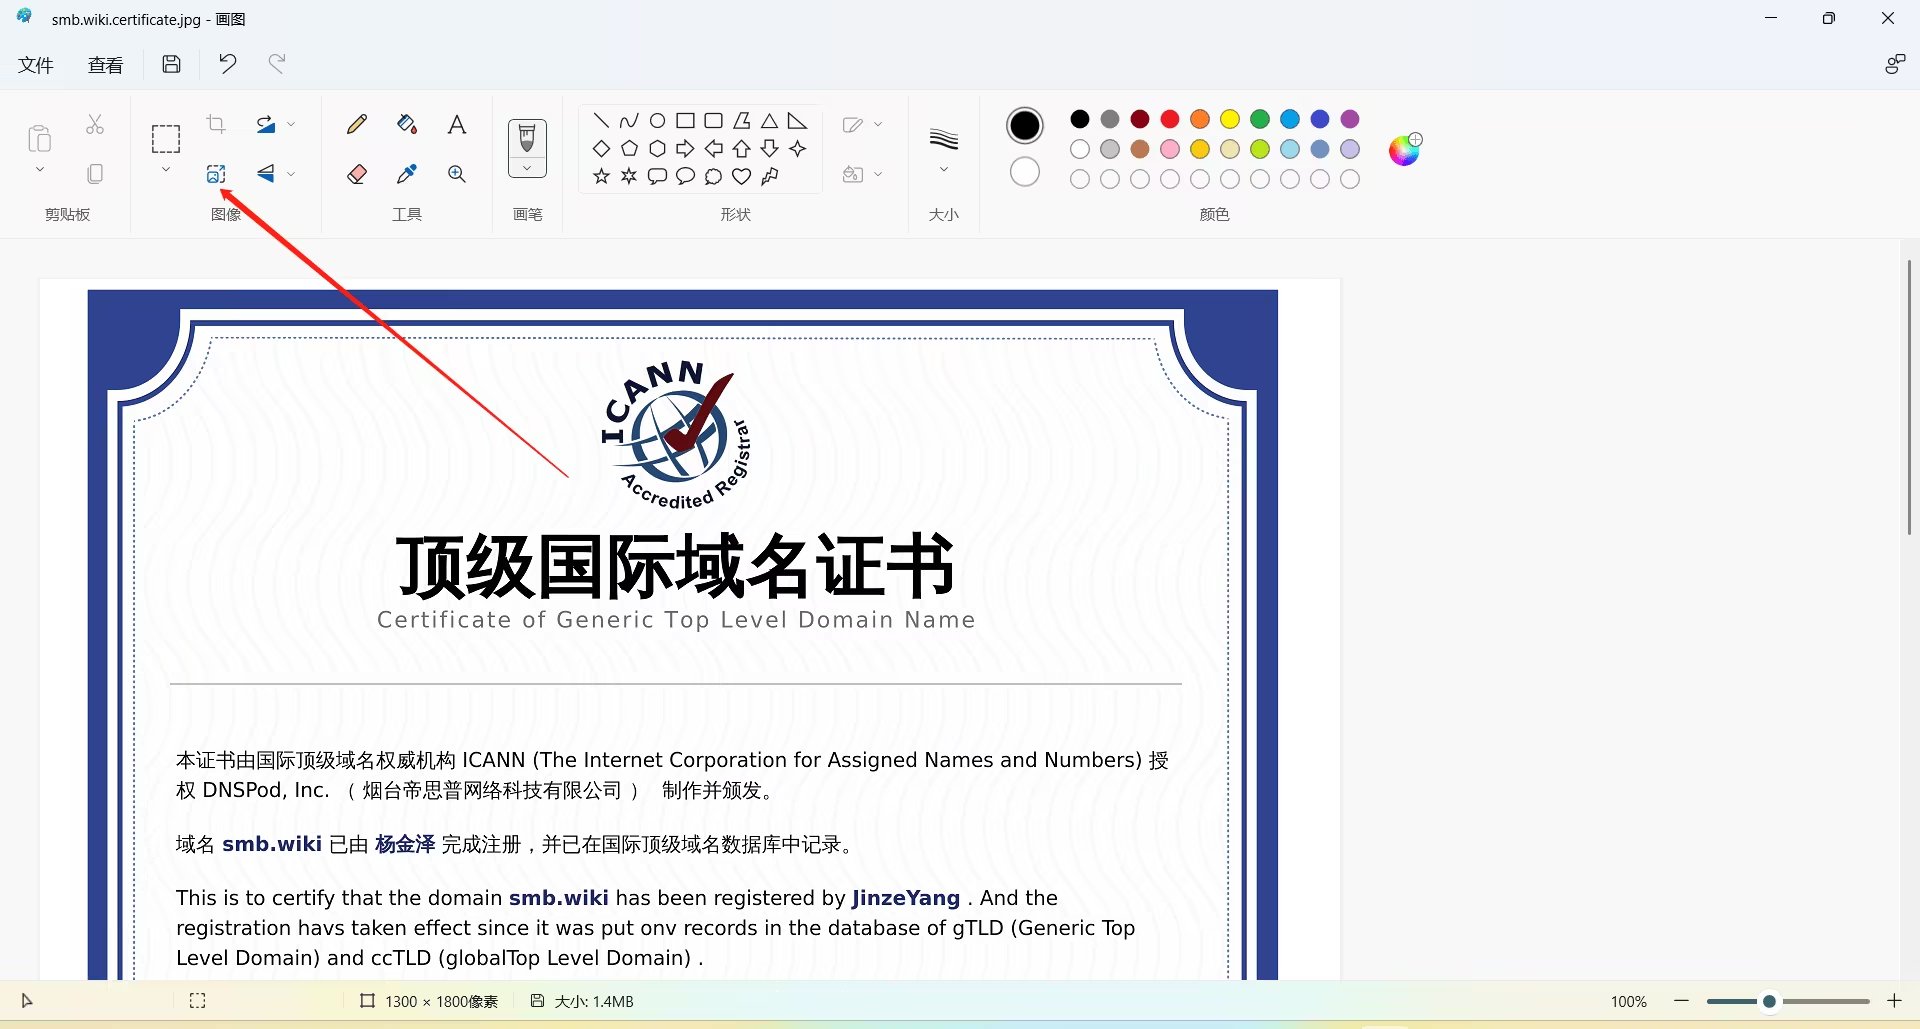The image size is (1920, 1029).
Task: Select the rectangular selection tool
Action: coord(165,138)
